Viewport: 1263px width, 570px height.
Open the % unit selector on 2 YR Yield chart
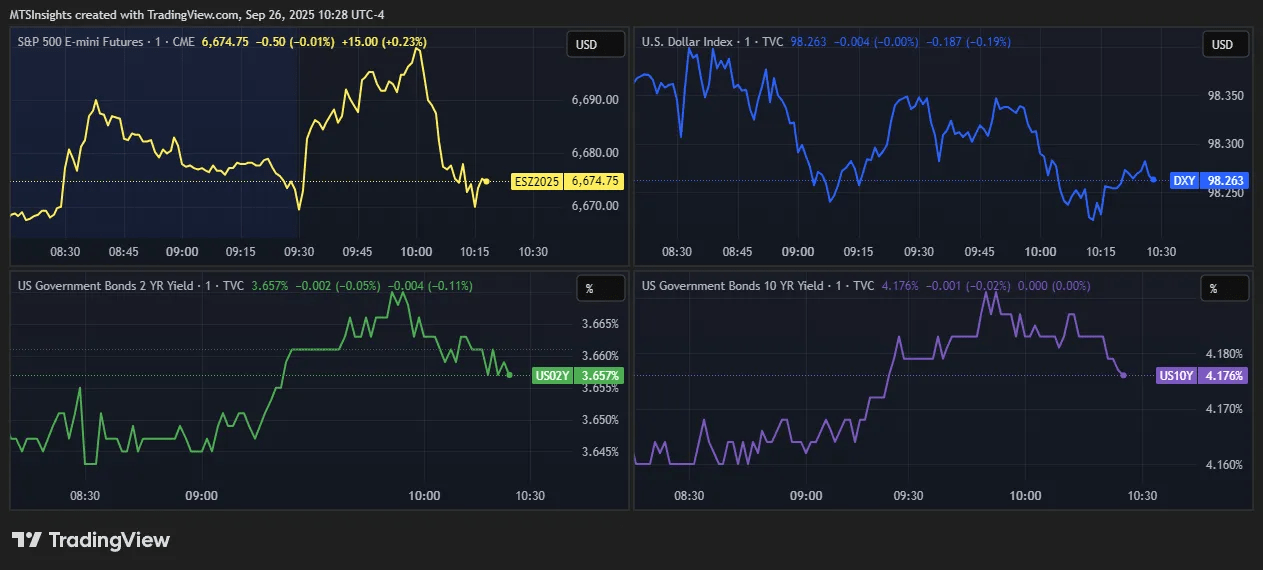[x=589, y=289]
